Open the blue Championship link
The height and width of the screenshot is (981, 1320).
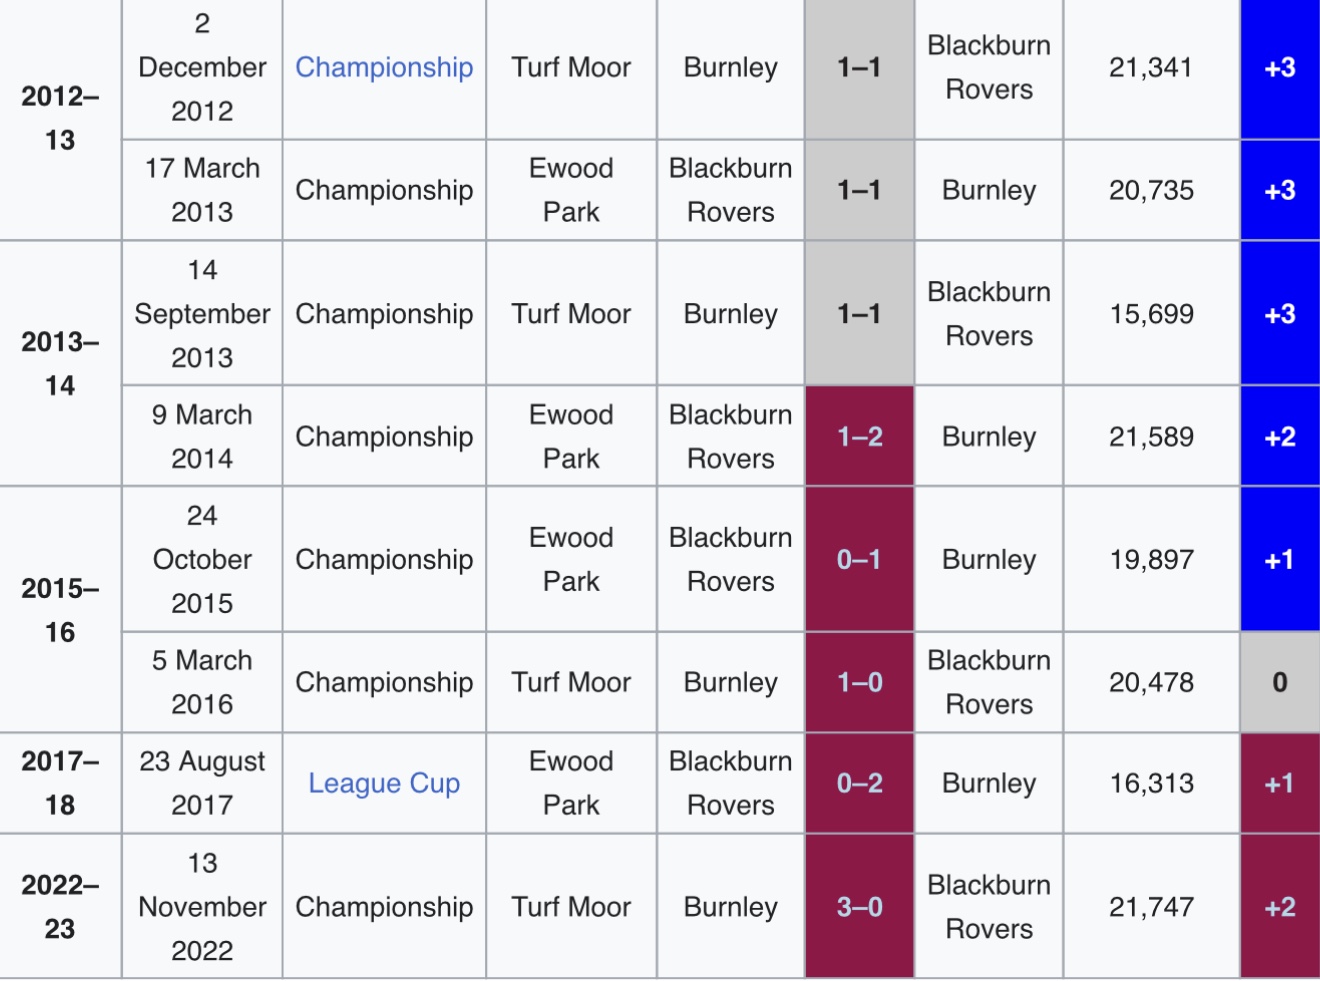384,67
